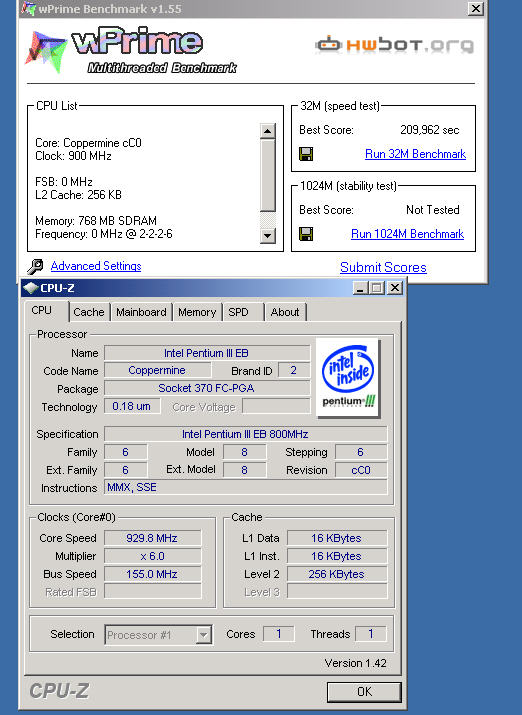This screenshot has height=715, width=522.
Task: Click the Multiplier value x 6.0
Action: 153,556
